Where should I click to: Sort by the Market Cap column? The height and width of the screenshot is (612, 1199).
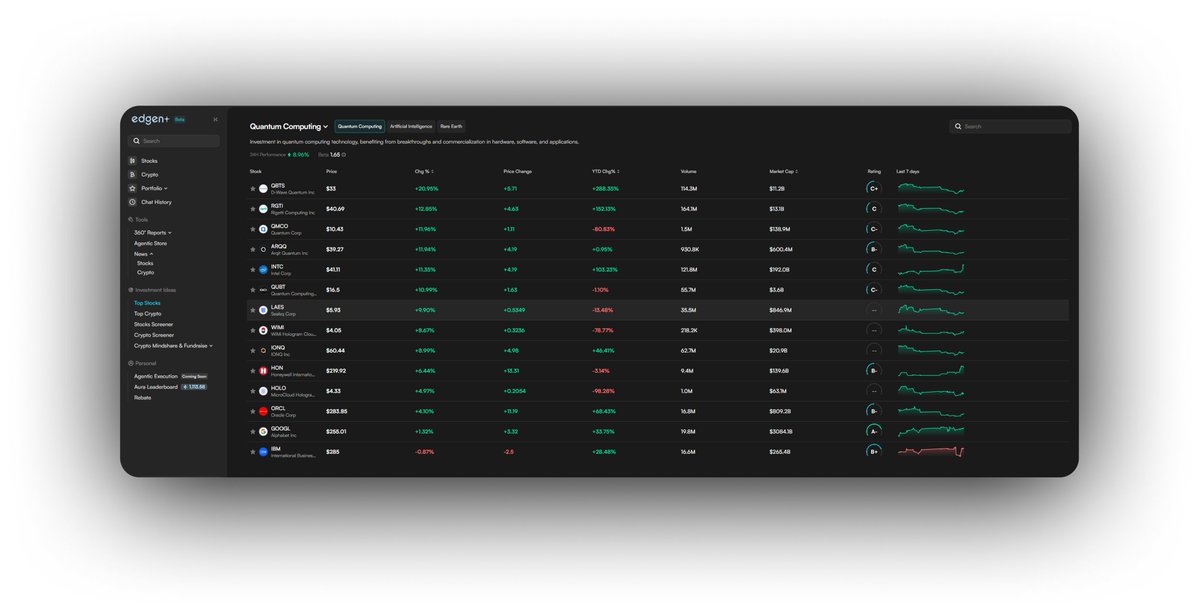[784, 171]
